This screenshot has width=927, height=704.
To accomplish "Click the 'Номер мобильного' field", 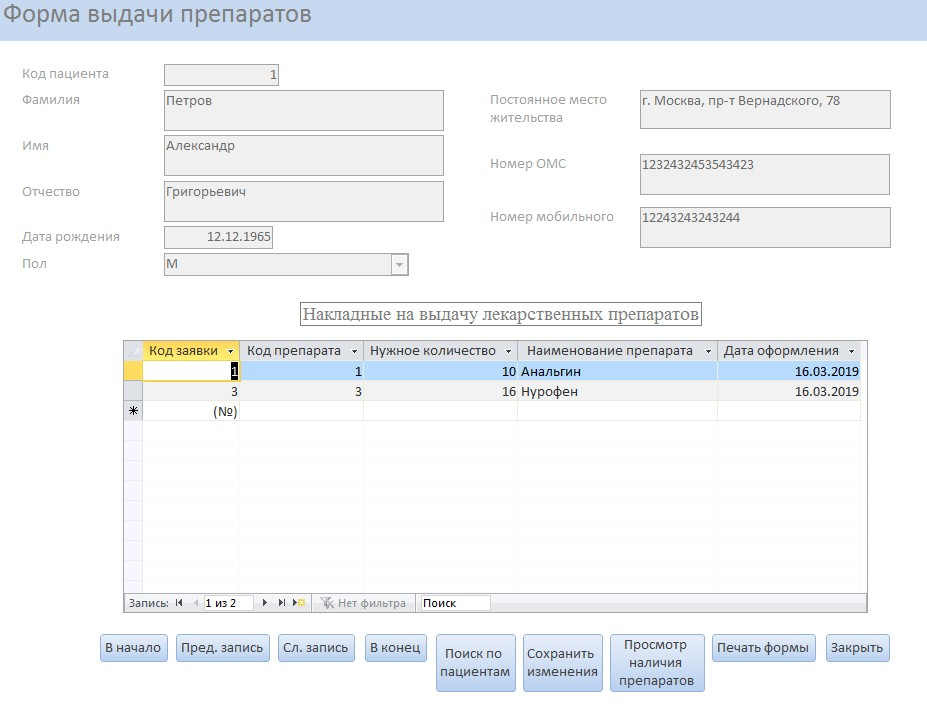I will click(765, 227).
